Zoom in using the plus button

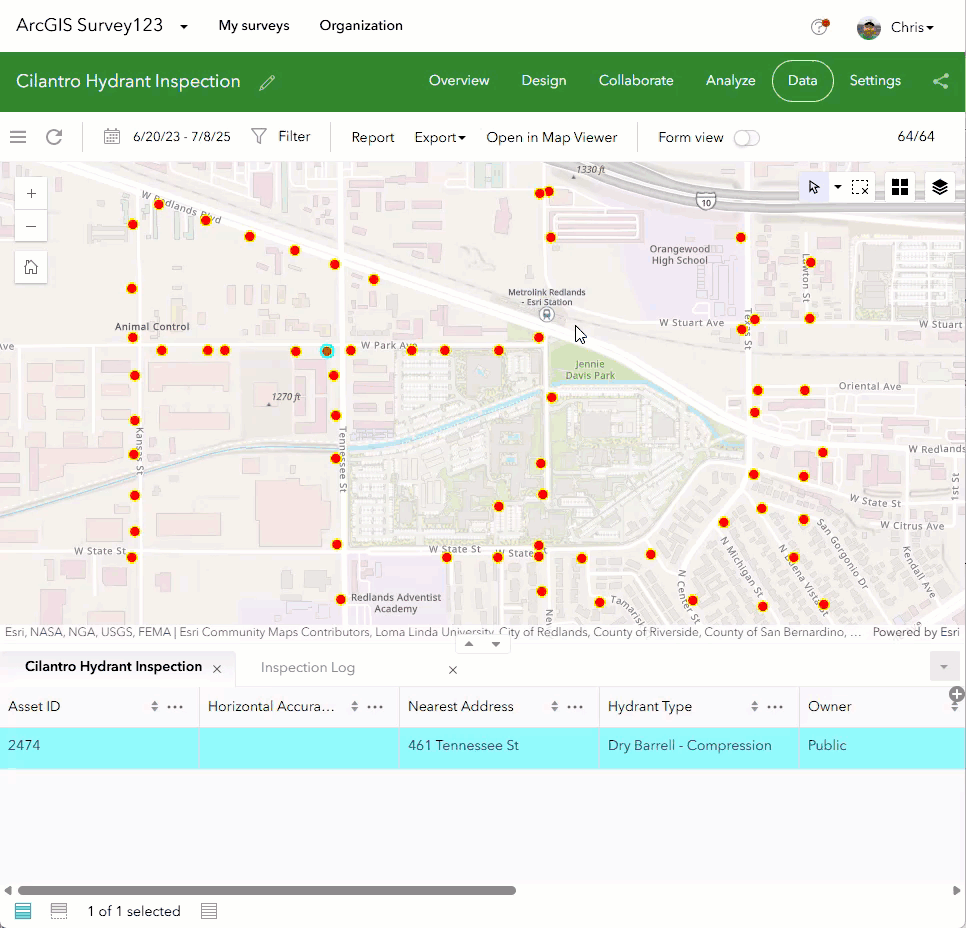pyautogui.click(x=31, y=192)
